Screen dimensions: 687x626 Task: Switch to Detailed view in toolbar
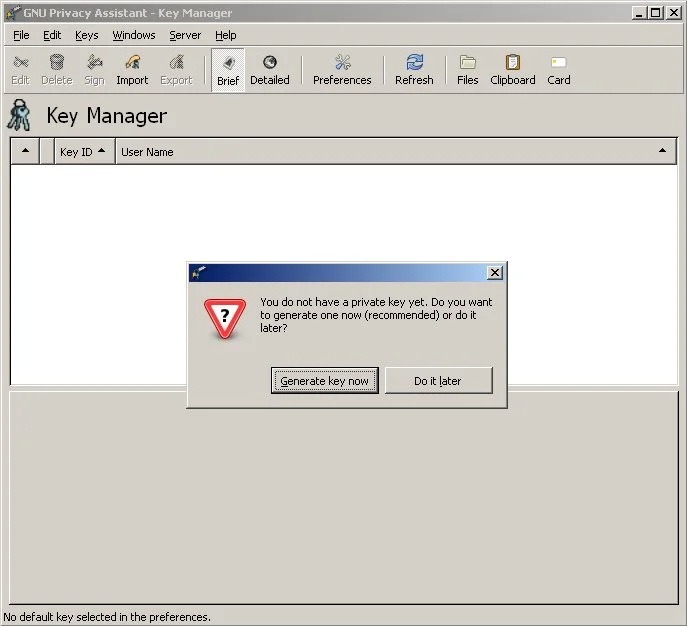point(269,69)
